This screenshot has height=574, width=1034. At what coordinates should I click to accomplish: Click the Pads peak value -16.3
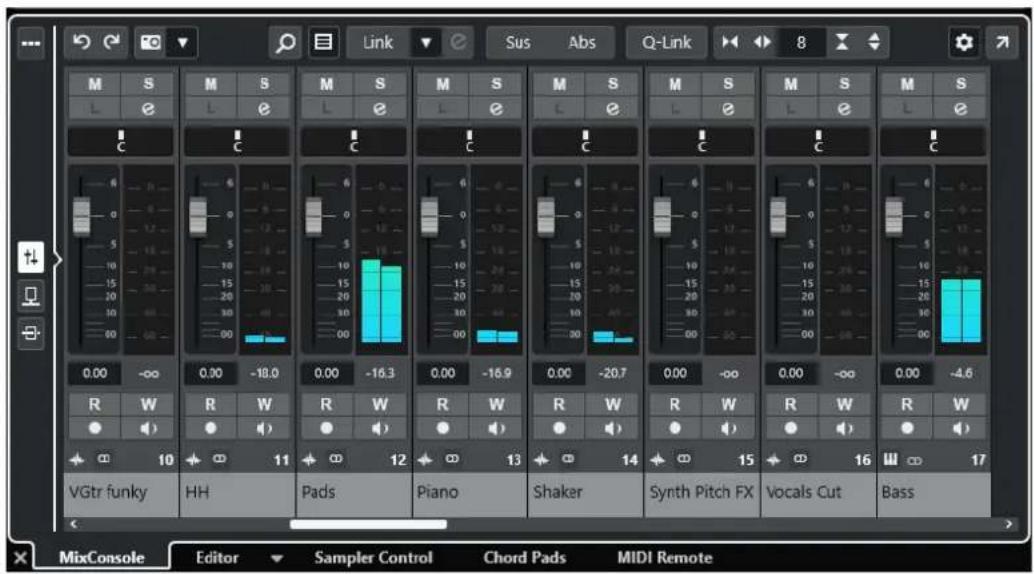point(380,373)
